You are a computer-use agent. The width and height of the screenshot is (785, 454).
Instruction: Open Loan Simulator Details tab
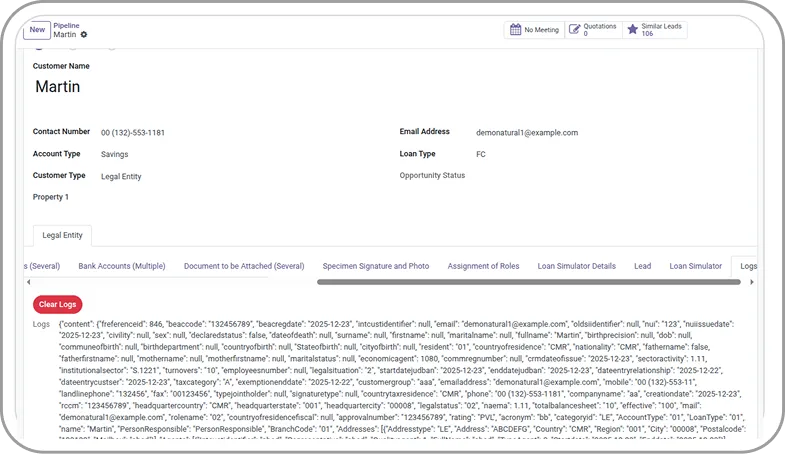point(576,266)
